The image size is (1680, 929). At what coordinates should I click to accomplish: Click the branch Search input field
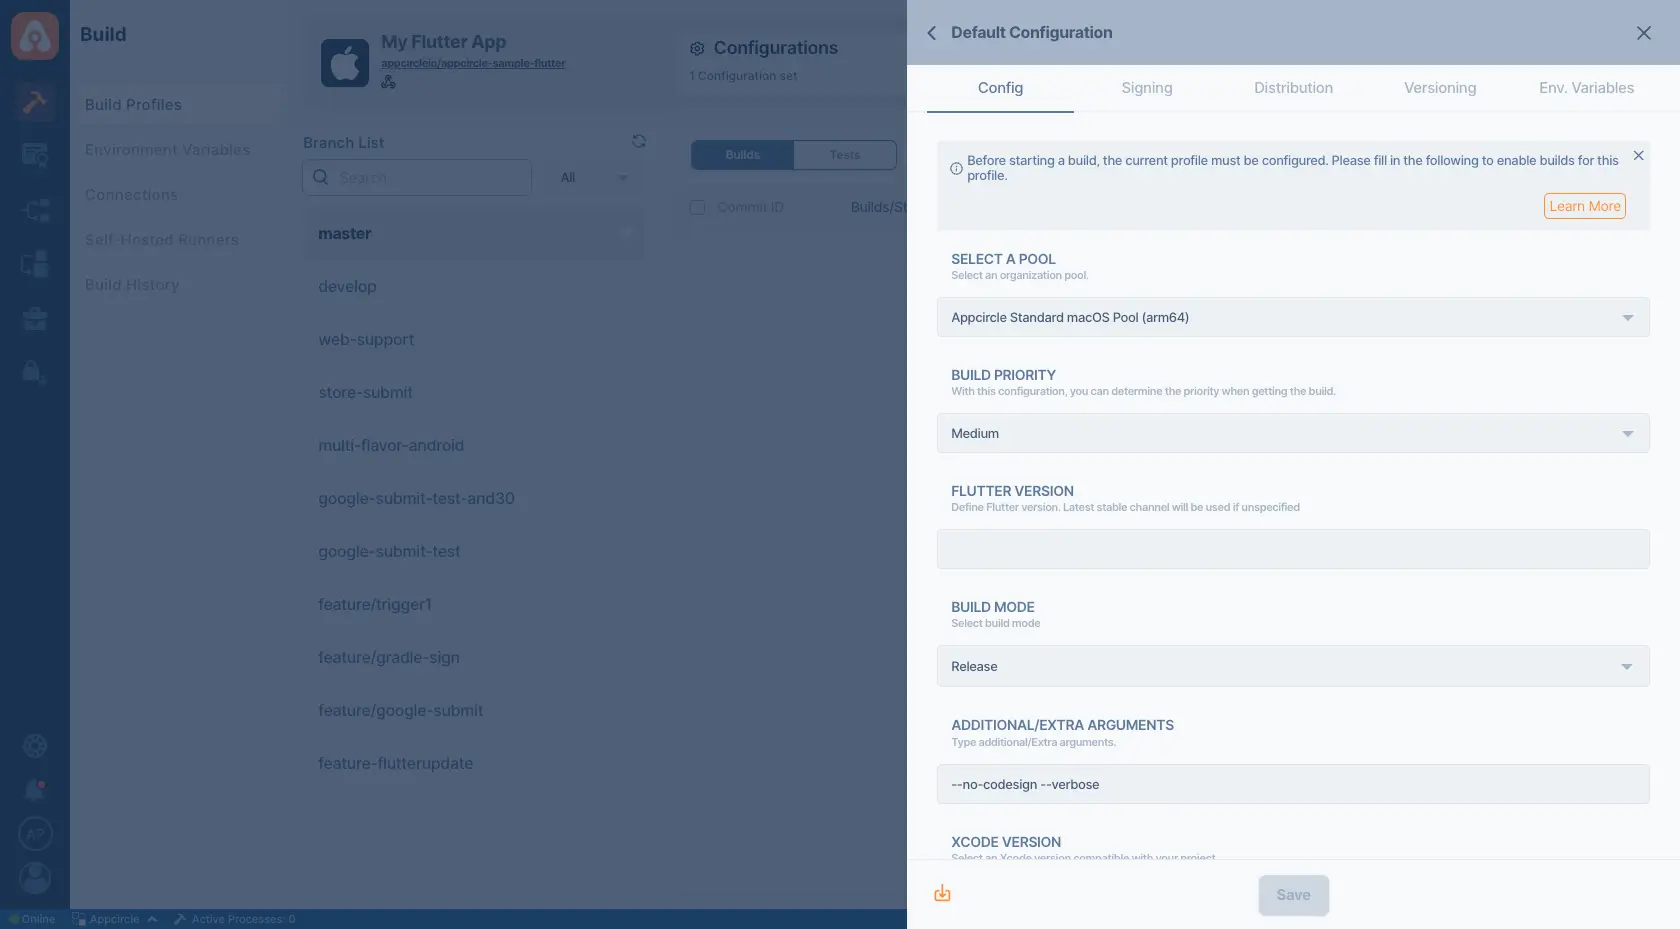click(x=416, y=177)
